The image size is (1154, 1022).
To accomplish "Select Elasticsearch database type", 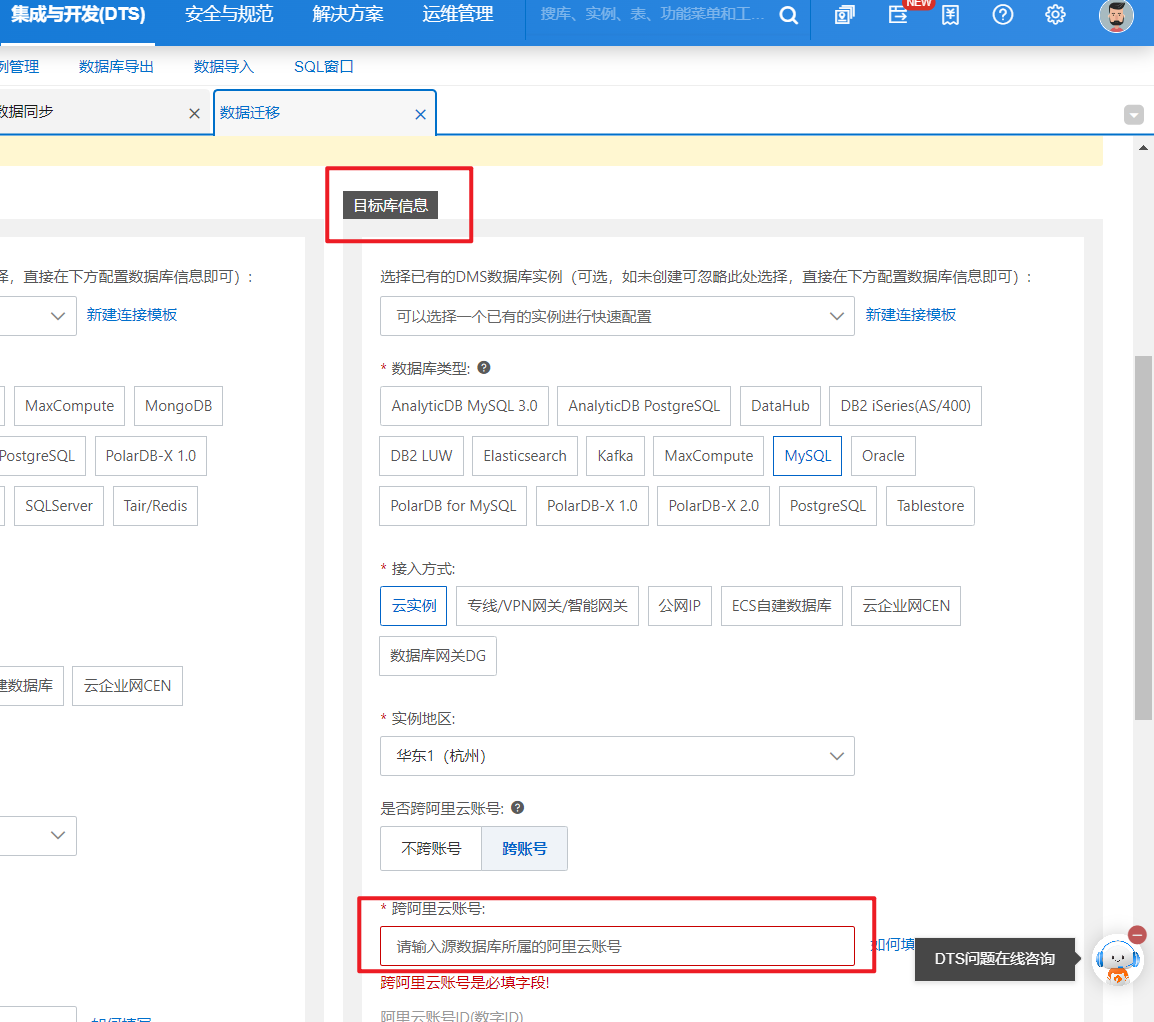I will [x=525, y=456].
